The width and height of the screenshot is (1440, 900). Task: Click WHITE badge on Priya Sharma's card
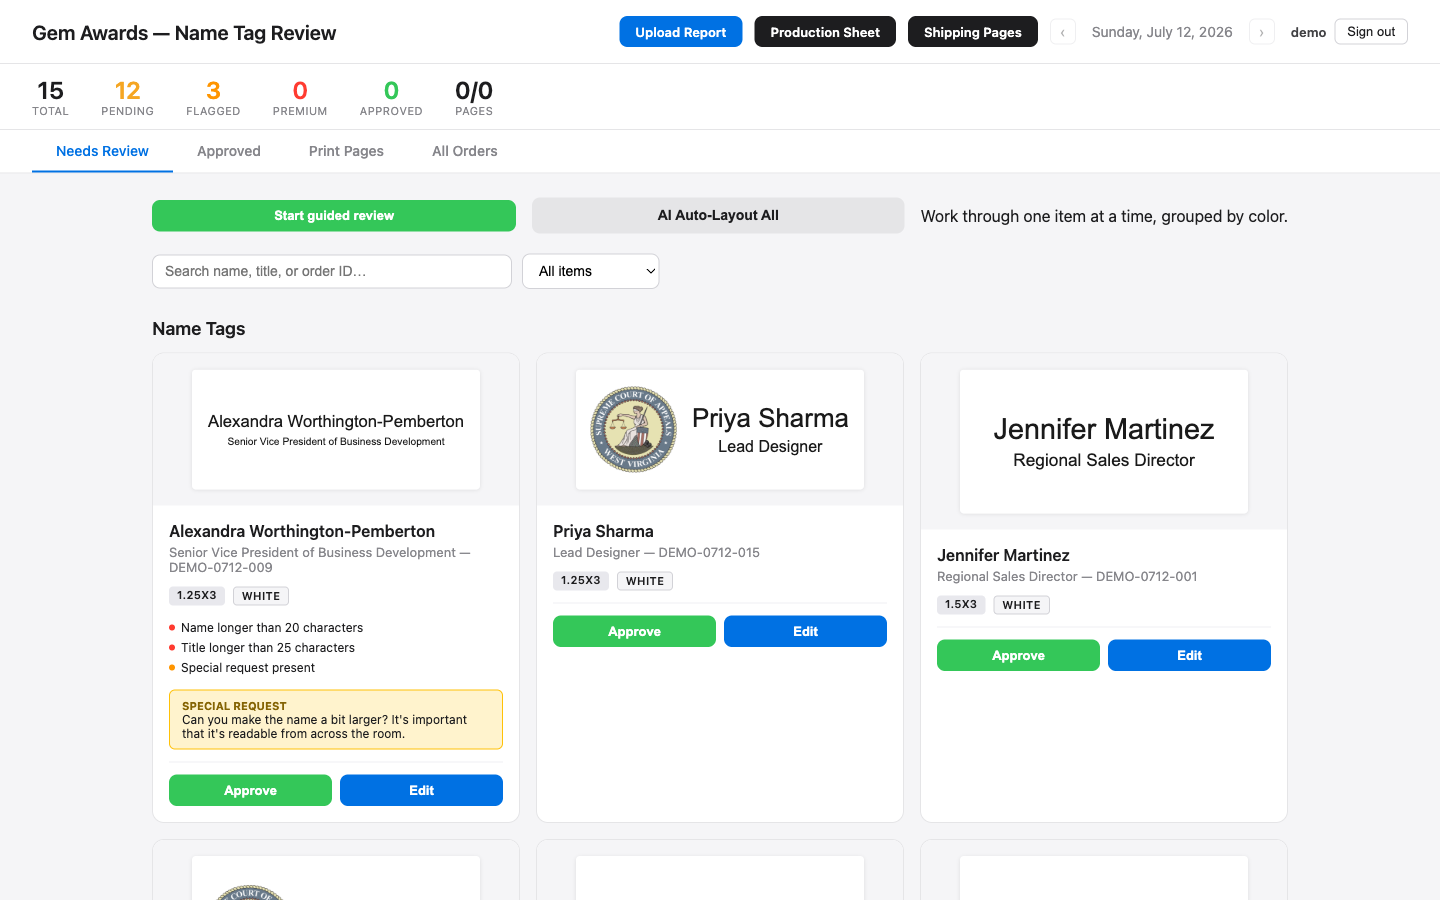645,581
